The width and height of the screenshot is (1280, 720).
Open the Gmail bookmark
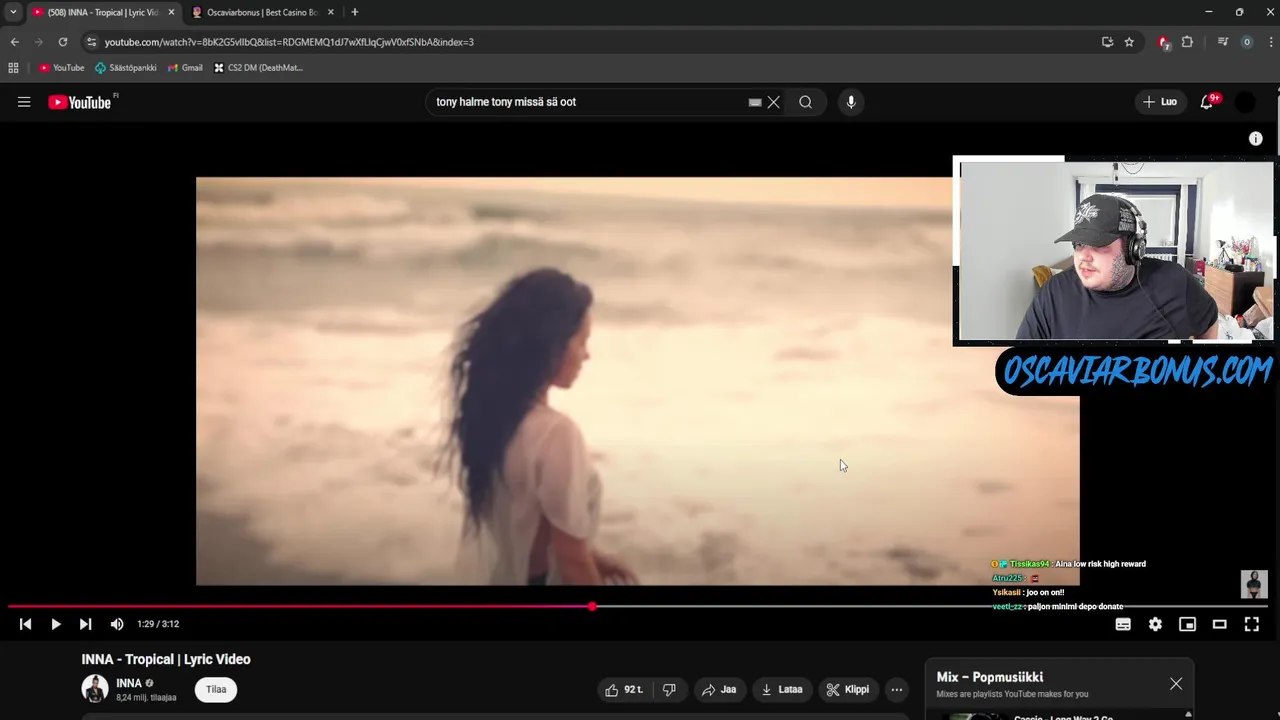185,68
